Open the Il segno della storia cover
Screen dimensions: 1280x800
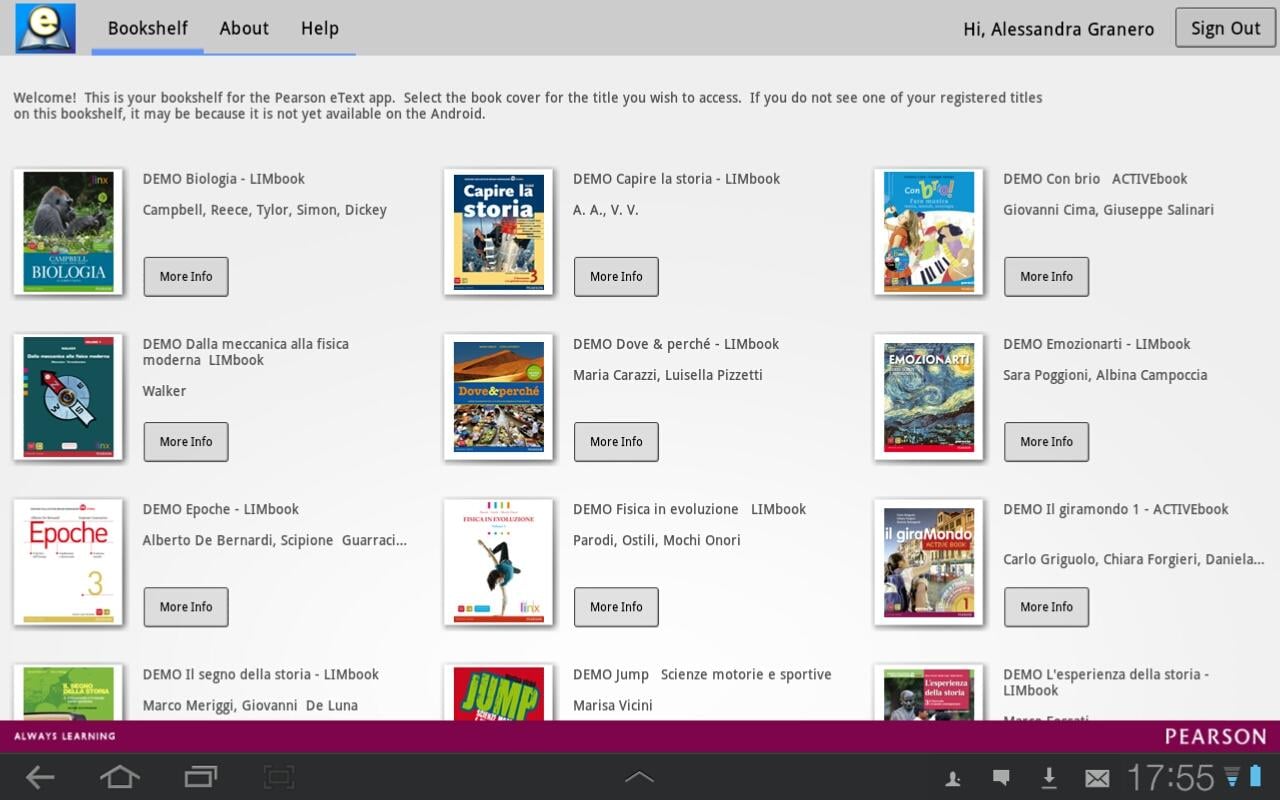click(x=68, y=692)
